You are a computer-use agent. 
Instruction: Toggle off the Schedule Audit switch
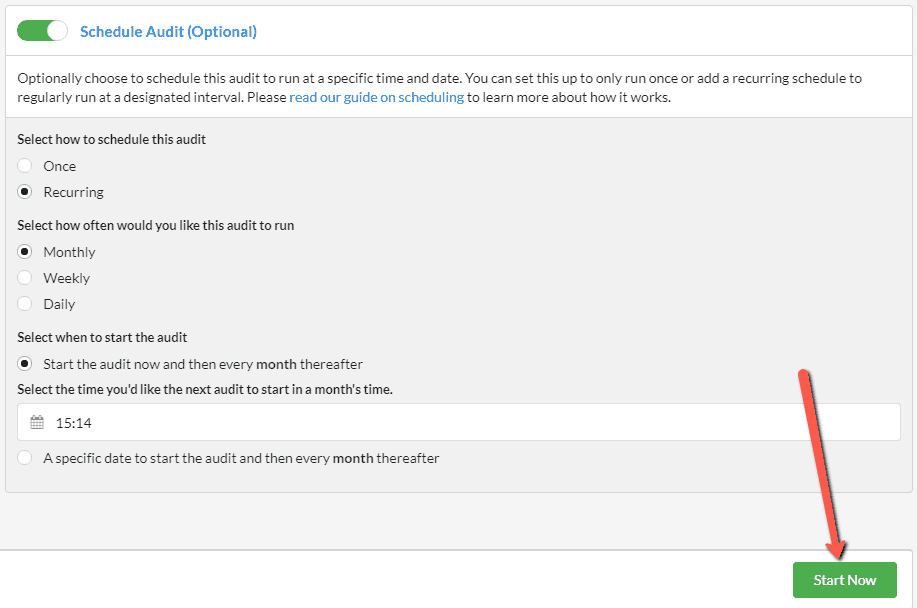[x=42, y=31]
